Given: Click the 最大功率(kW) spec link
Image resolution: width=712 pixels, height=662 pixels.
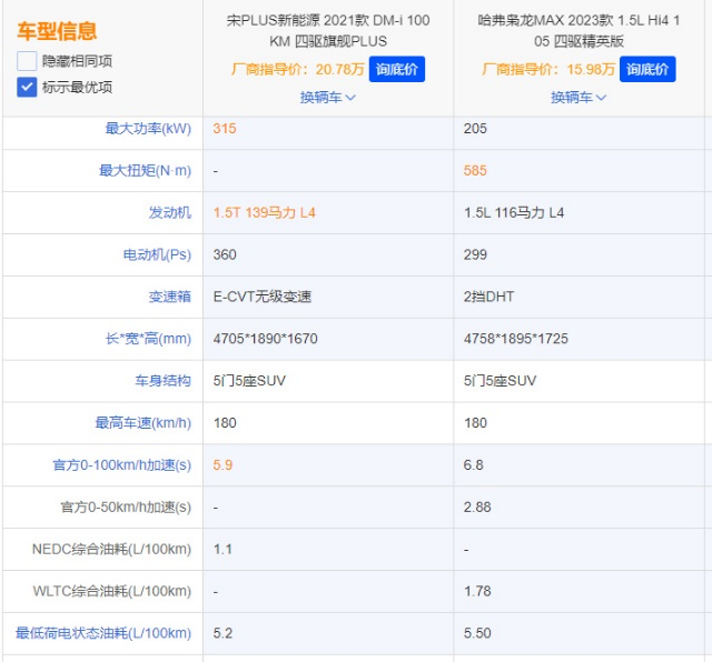Looking at the screenshot, I should click(x=148, y=128).
